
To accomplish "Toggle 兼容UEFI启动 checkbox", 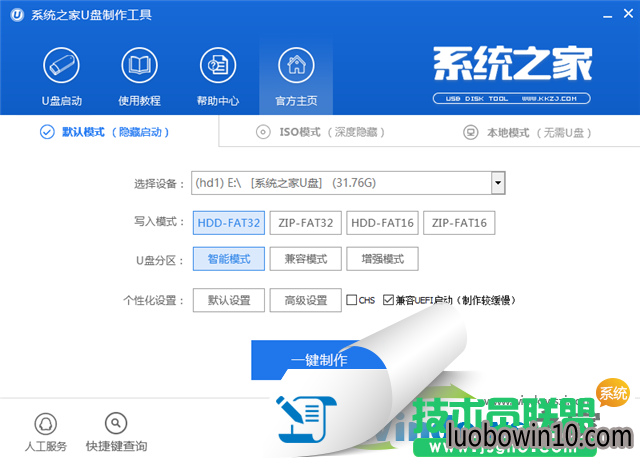I will point(388,300).
